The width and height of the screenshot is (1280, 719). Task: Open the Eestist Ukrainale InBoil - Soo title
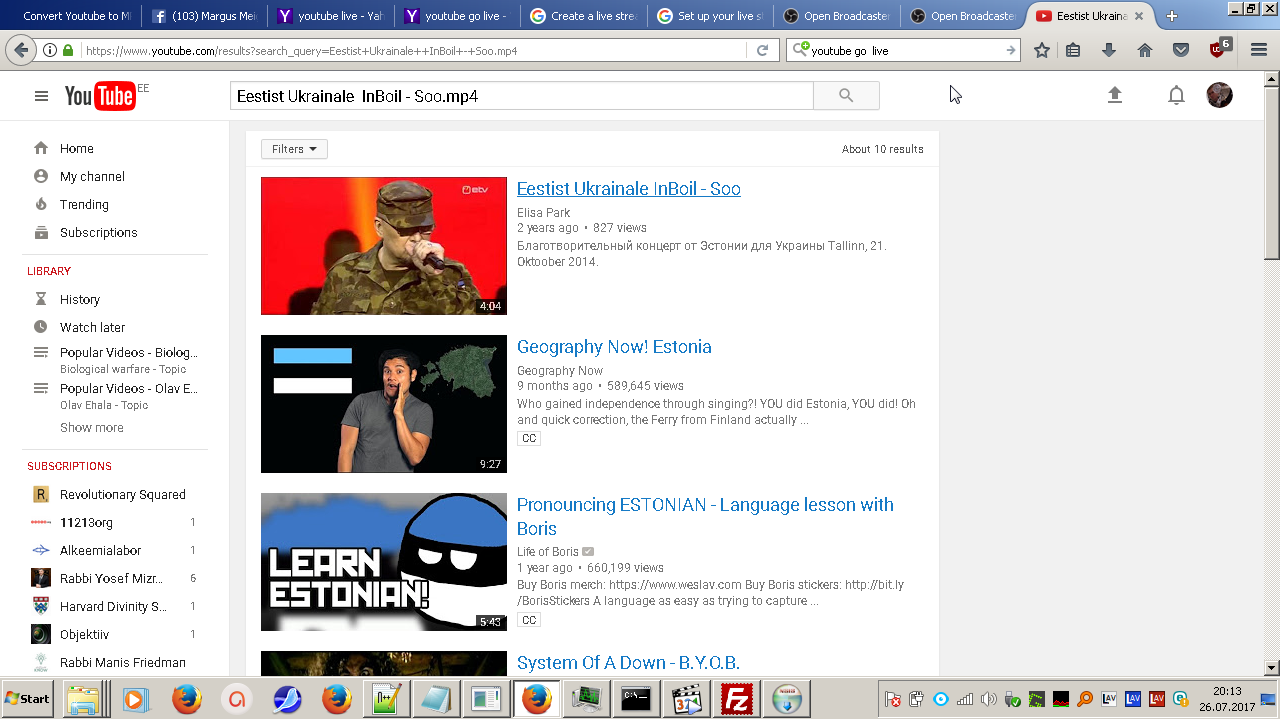pos(628,189)
